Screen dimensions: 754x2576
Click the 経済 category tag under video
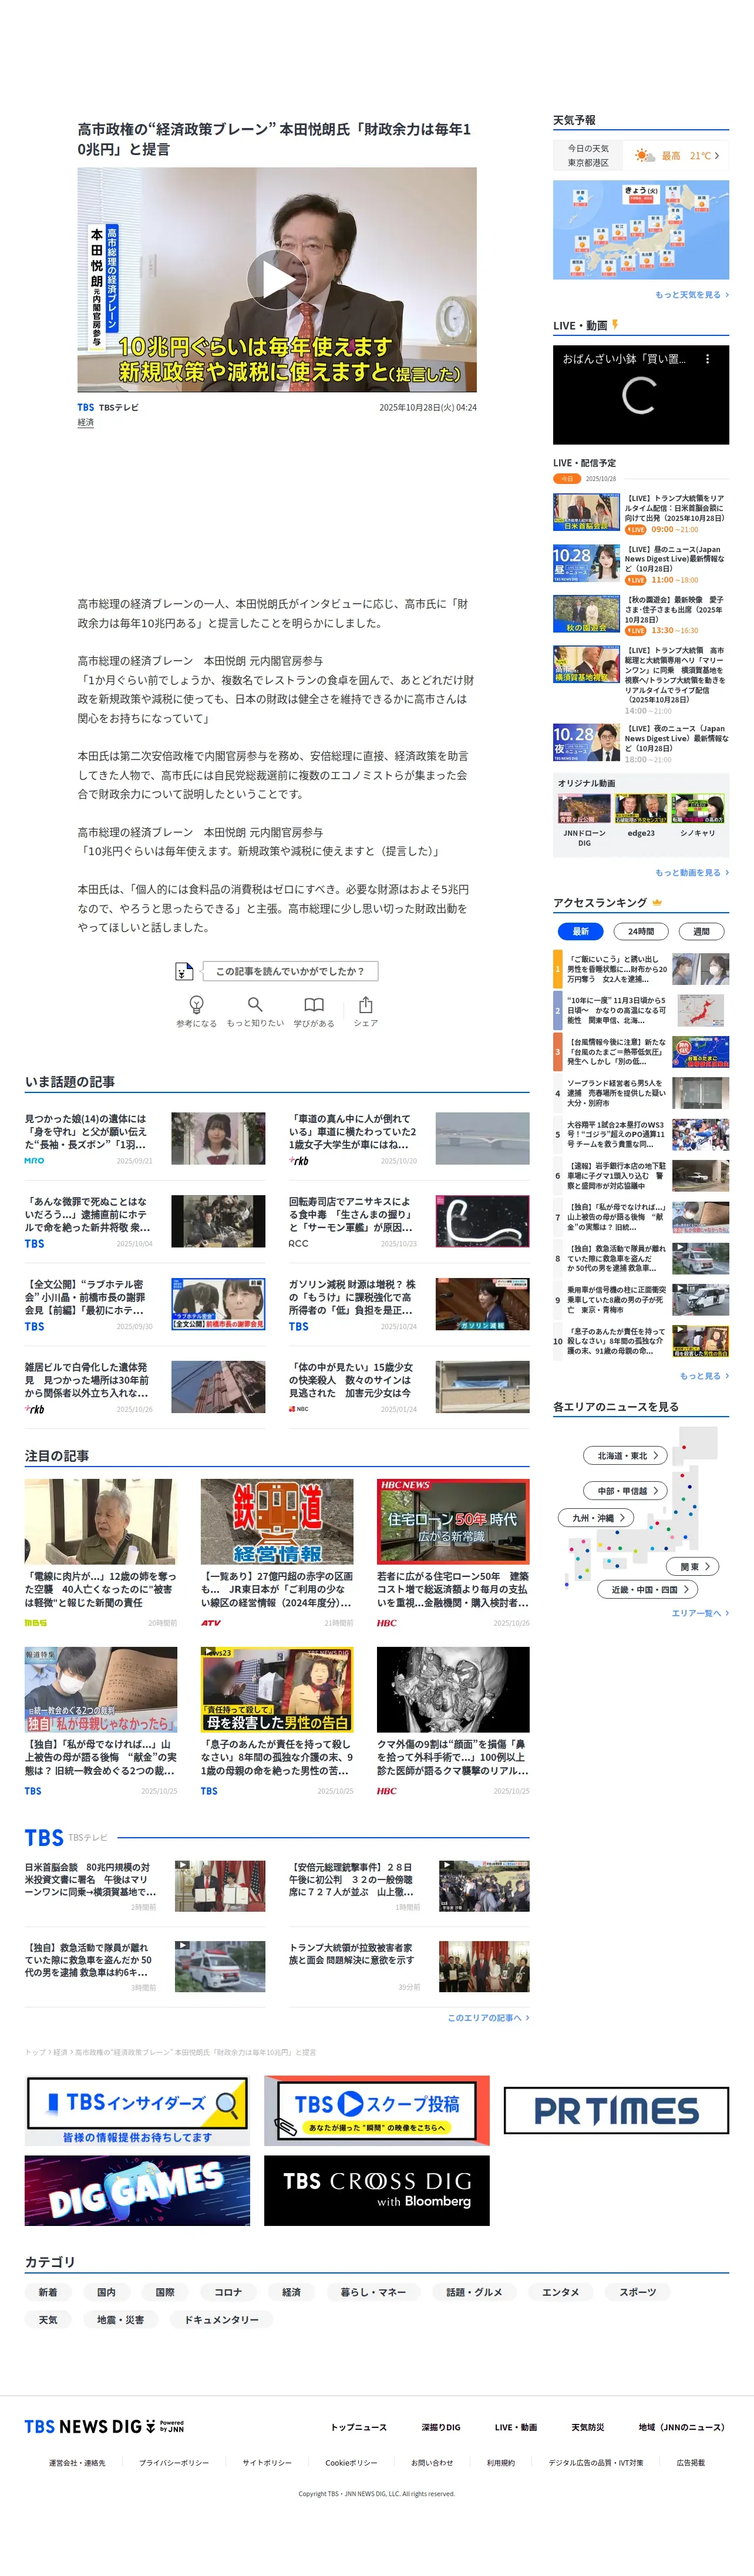tap(86, 422)
